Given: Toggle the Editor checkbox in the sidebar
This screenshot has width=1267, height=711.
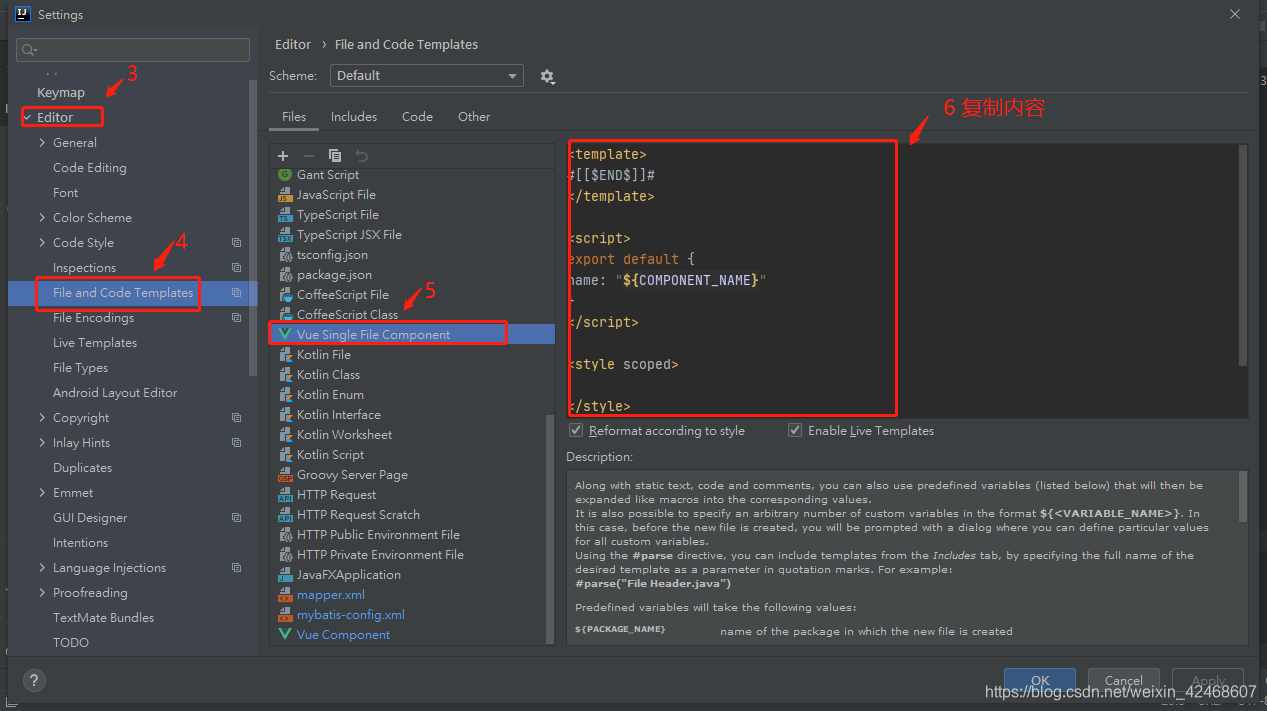Looking at the screenshot, I should pos(28,117).
